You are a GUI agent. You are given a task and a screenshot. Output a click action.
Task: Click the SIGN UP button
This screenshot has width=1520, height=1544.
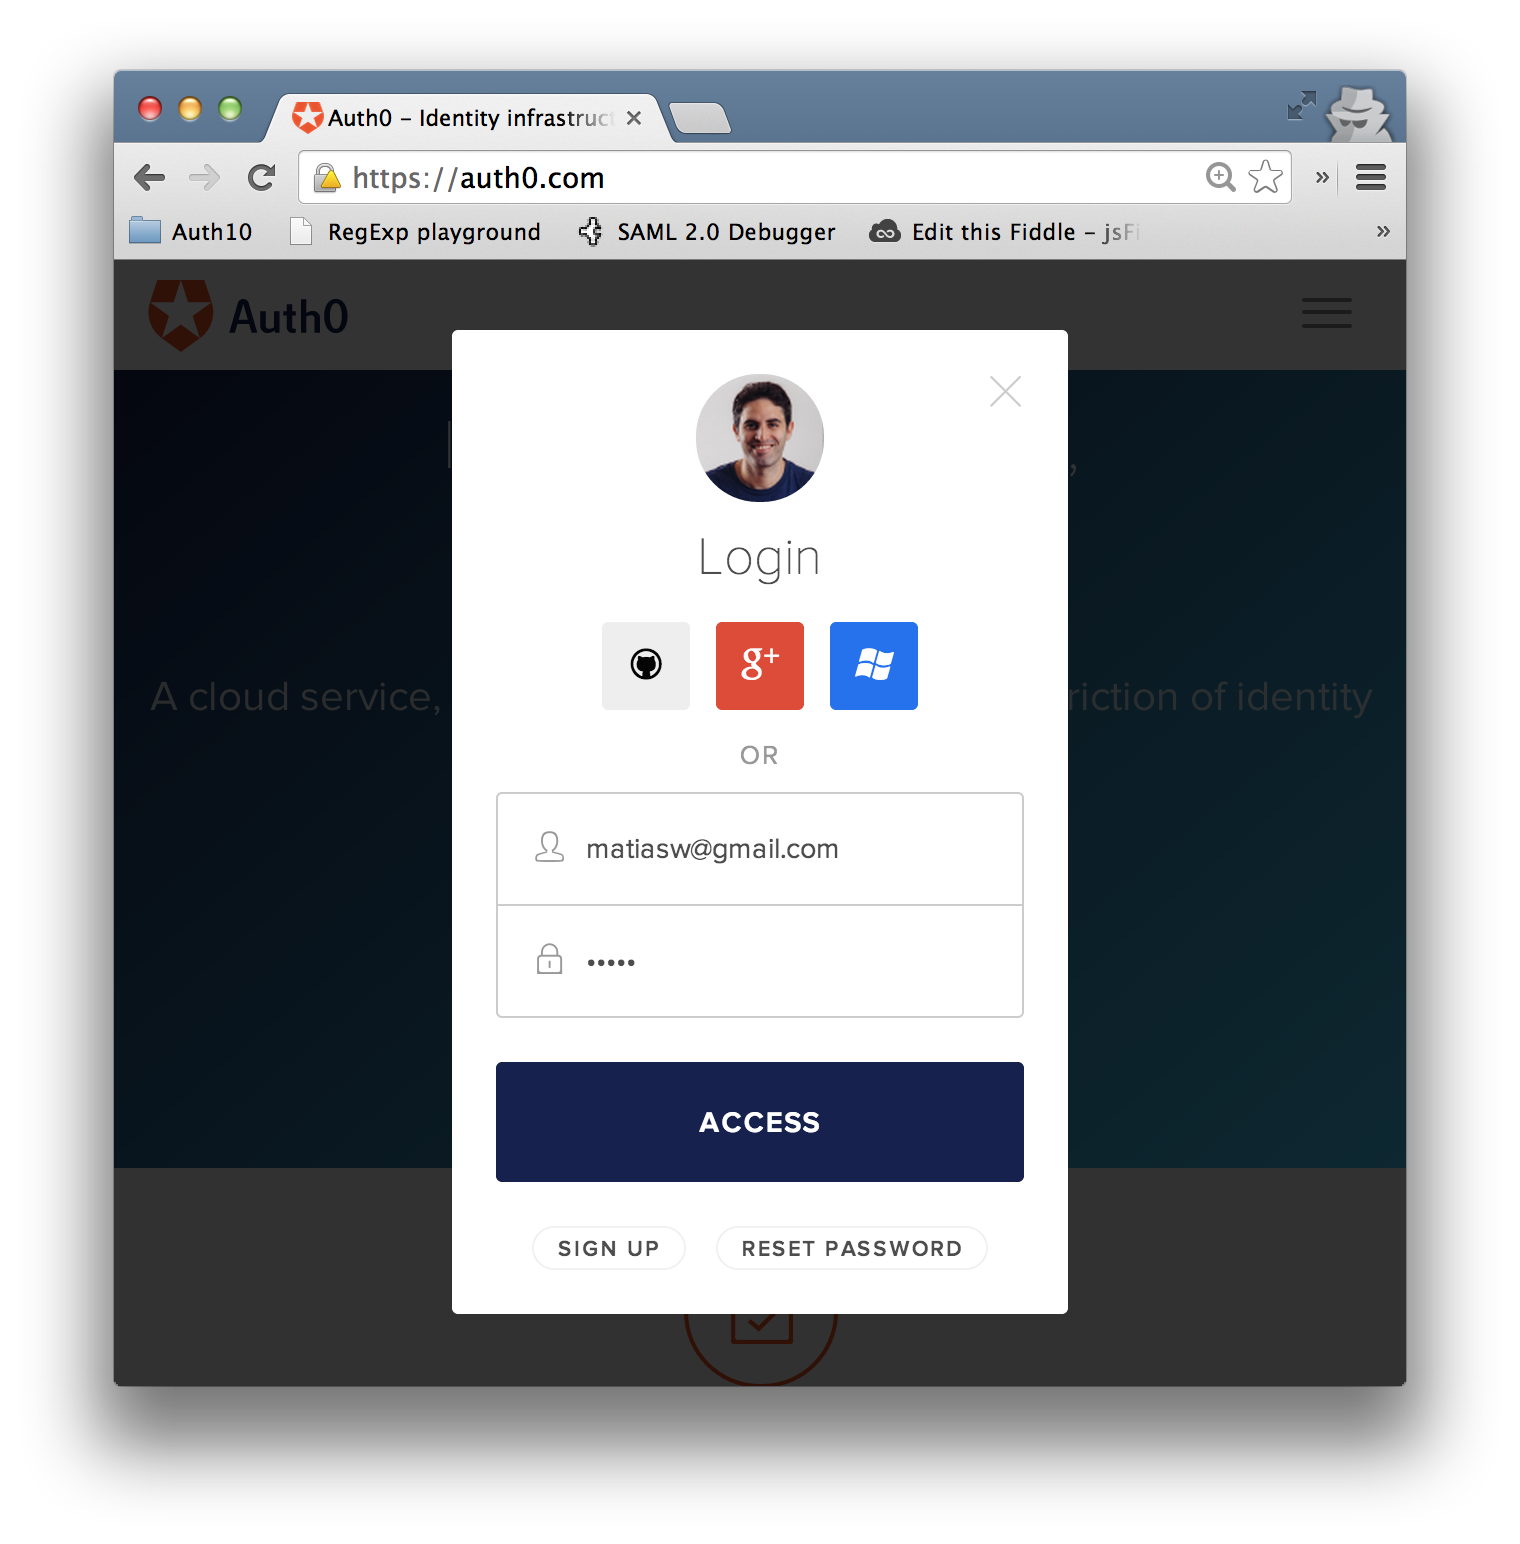coord(609,1248)
